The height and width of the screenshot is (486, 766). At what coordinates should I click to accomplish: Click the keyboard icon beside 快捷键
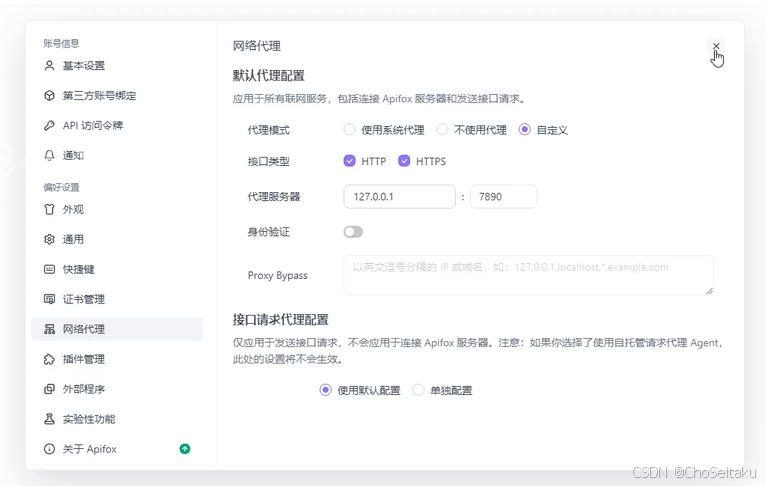[x=49, y=269]
